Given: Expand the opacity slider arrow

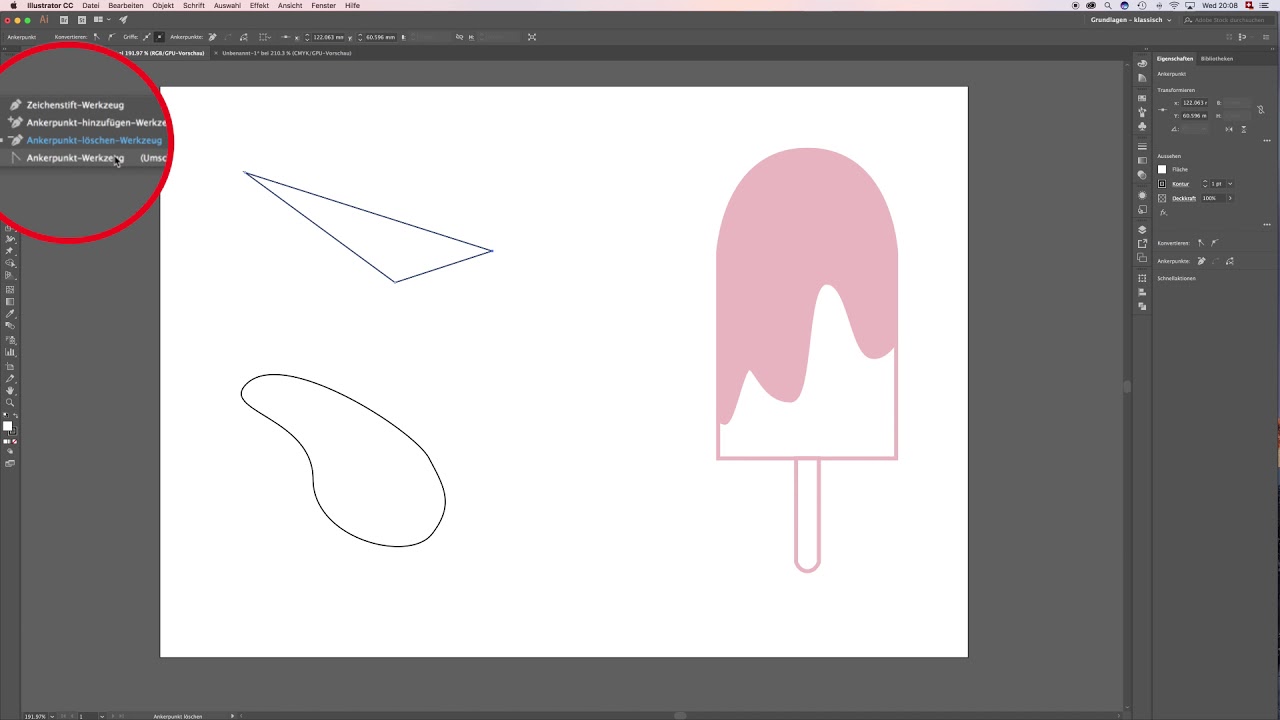Looking at the screenshot, I should (x=1230, y=198).
